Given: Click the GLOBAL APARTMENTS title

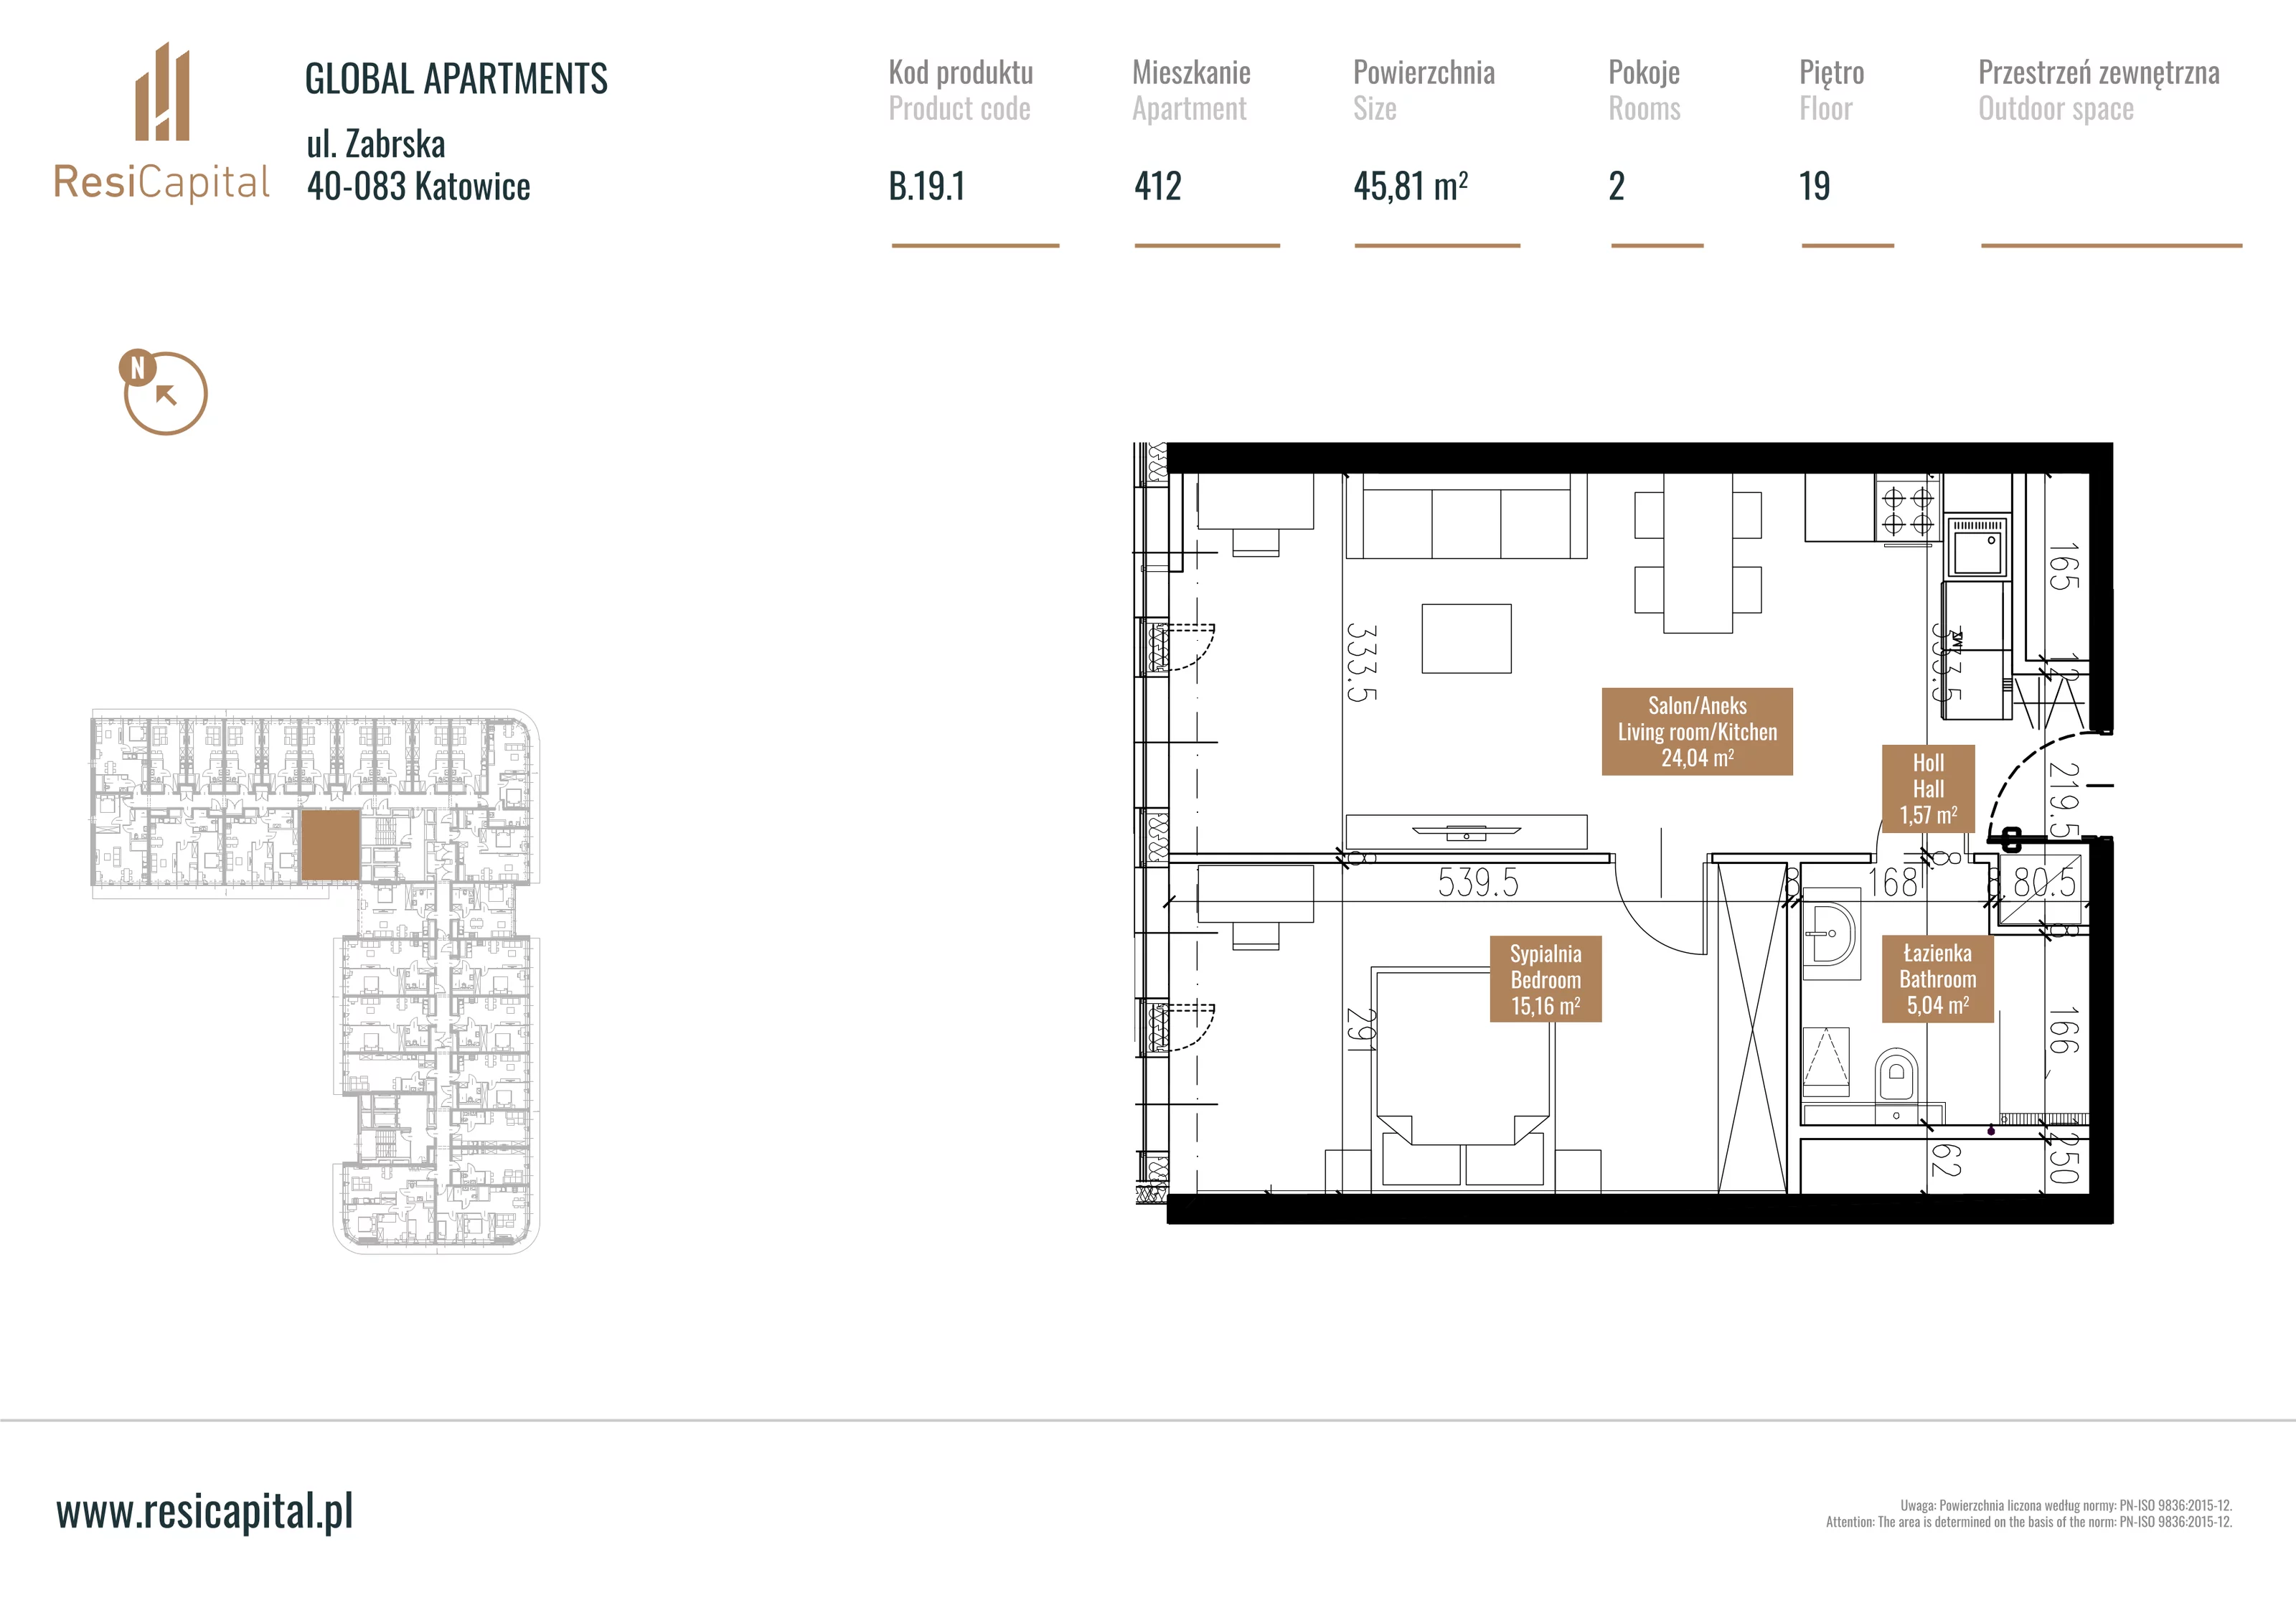Looking at the screenshot, I should coord(456,79).
